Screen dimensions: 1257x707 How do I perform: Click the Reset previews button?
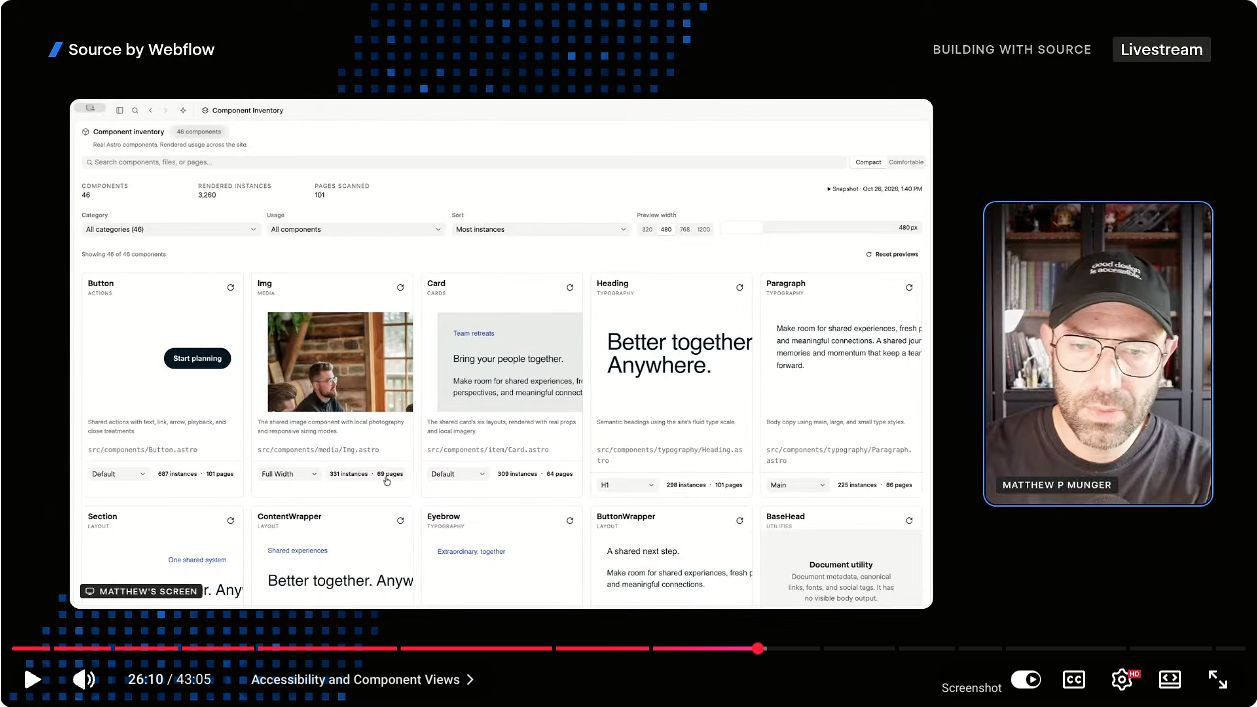(x=892, y=254)
